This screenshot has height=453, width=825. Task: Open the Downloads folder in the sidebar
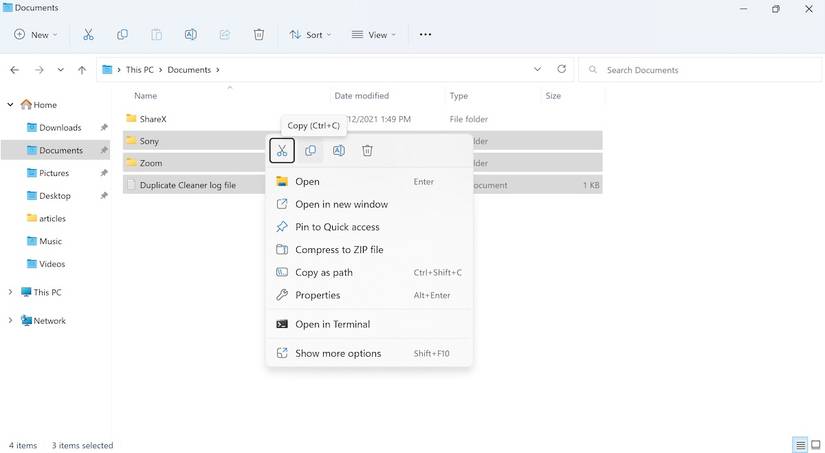coord(60,128)
